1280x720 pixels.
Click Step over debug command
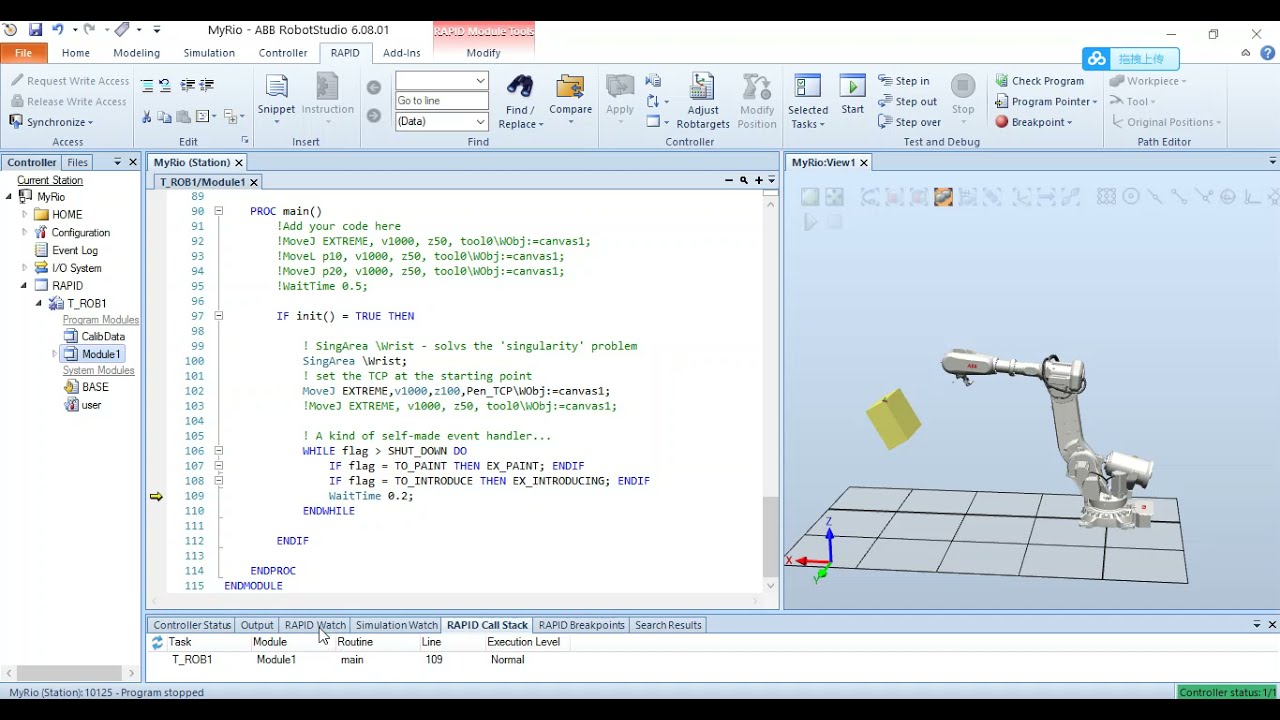click(909, 122)
